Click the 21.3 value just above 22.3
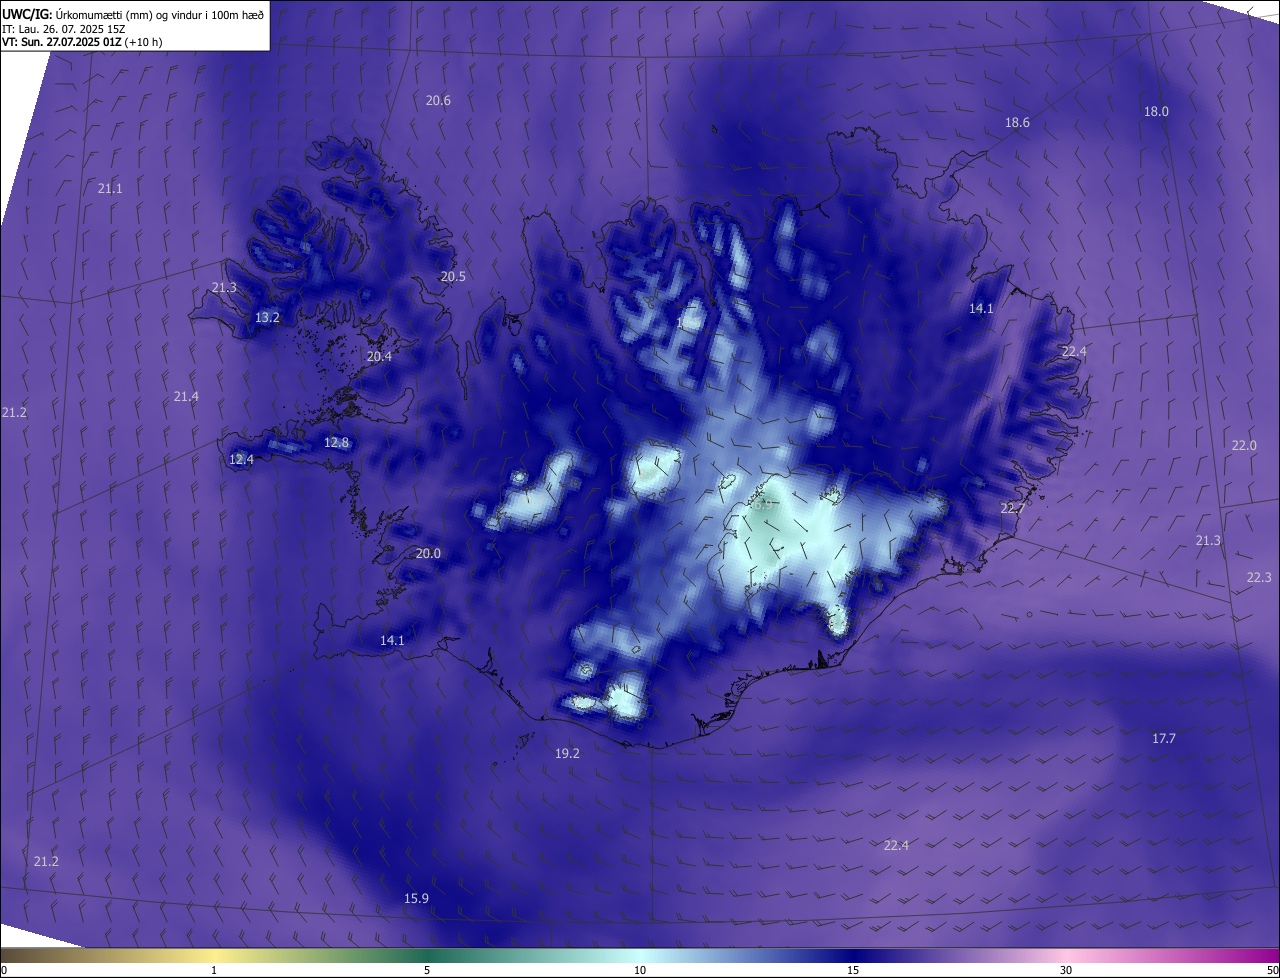This screenshot has width=1280, height=978. (1208, 540)
